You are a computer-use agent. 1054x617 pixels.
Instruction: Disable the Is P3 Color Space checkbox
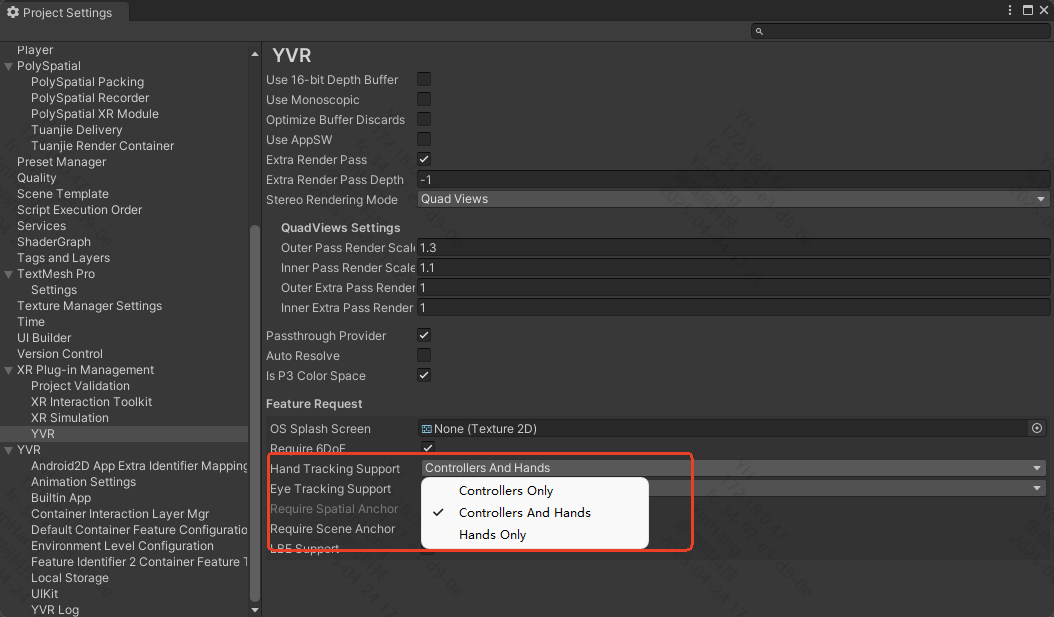[424, 376]
